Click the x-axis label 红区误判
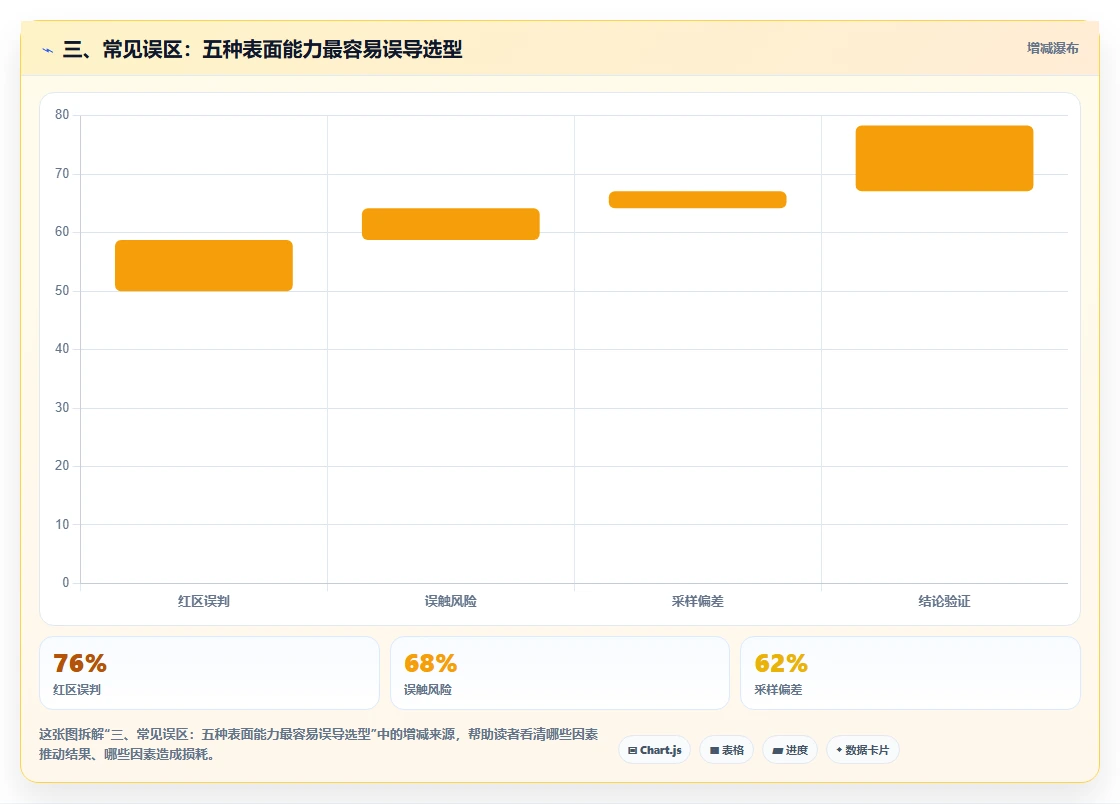Screen dimensions: 1120x804 coord(204,601)
